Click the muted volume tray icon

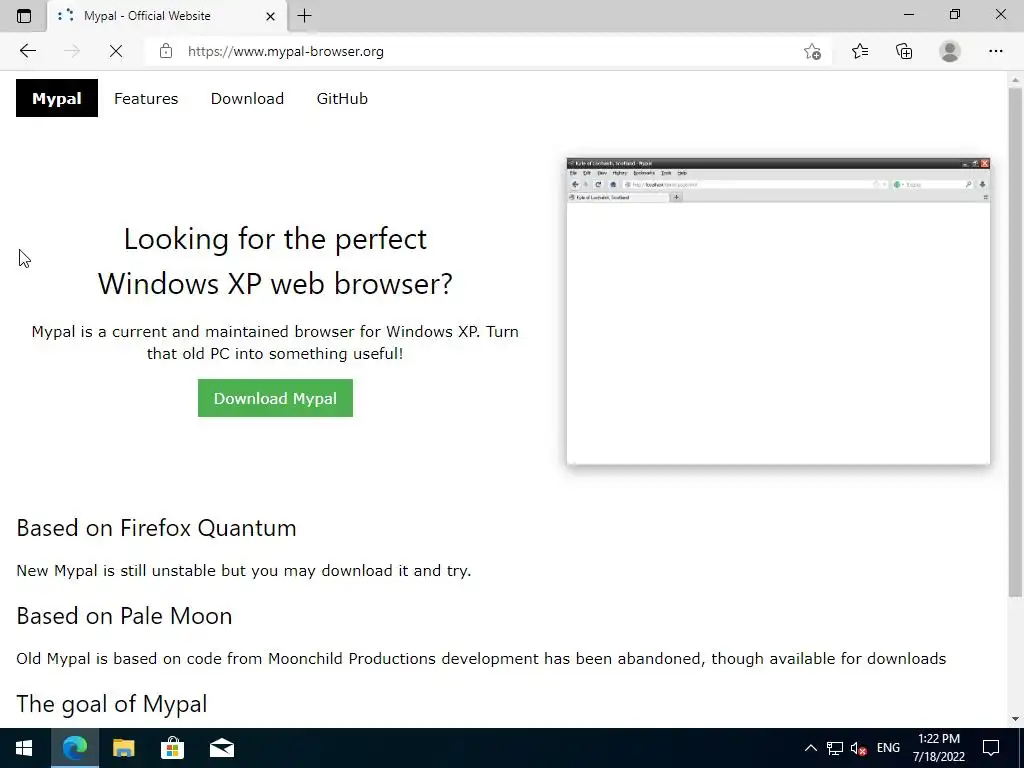(x=859, y=748)
